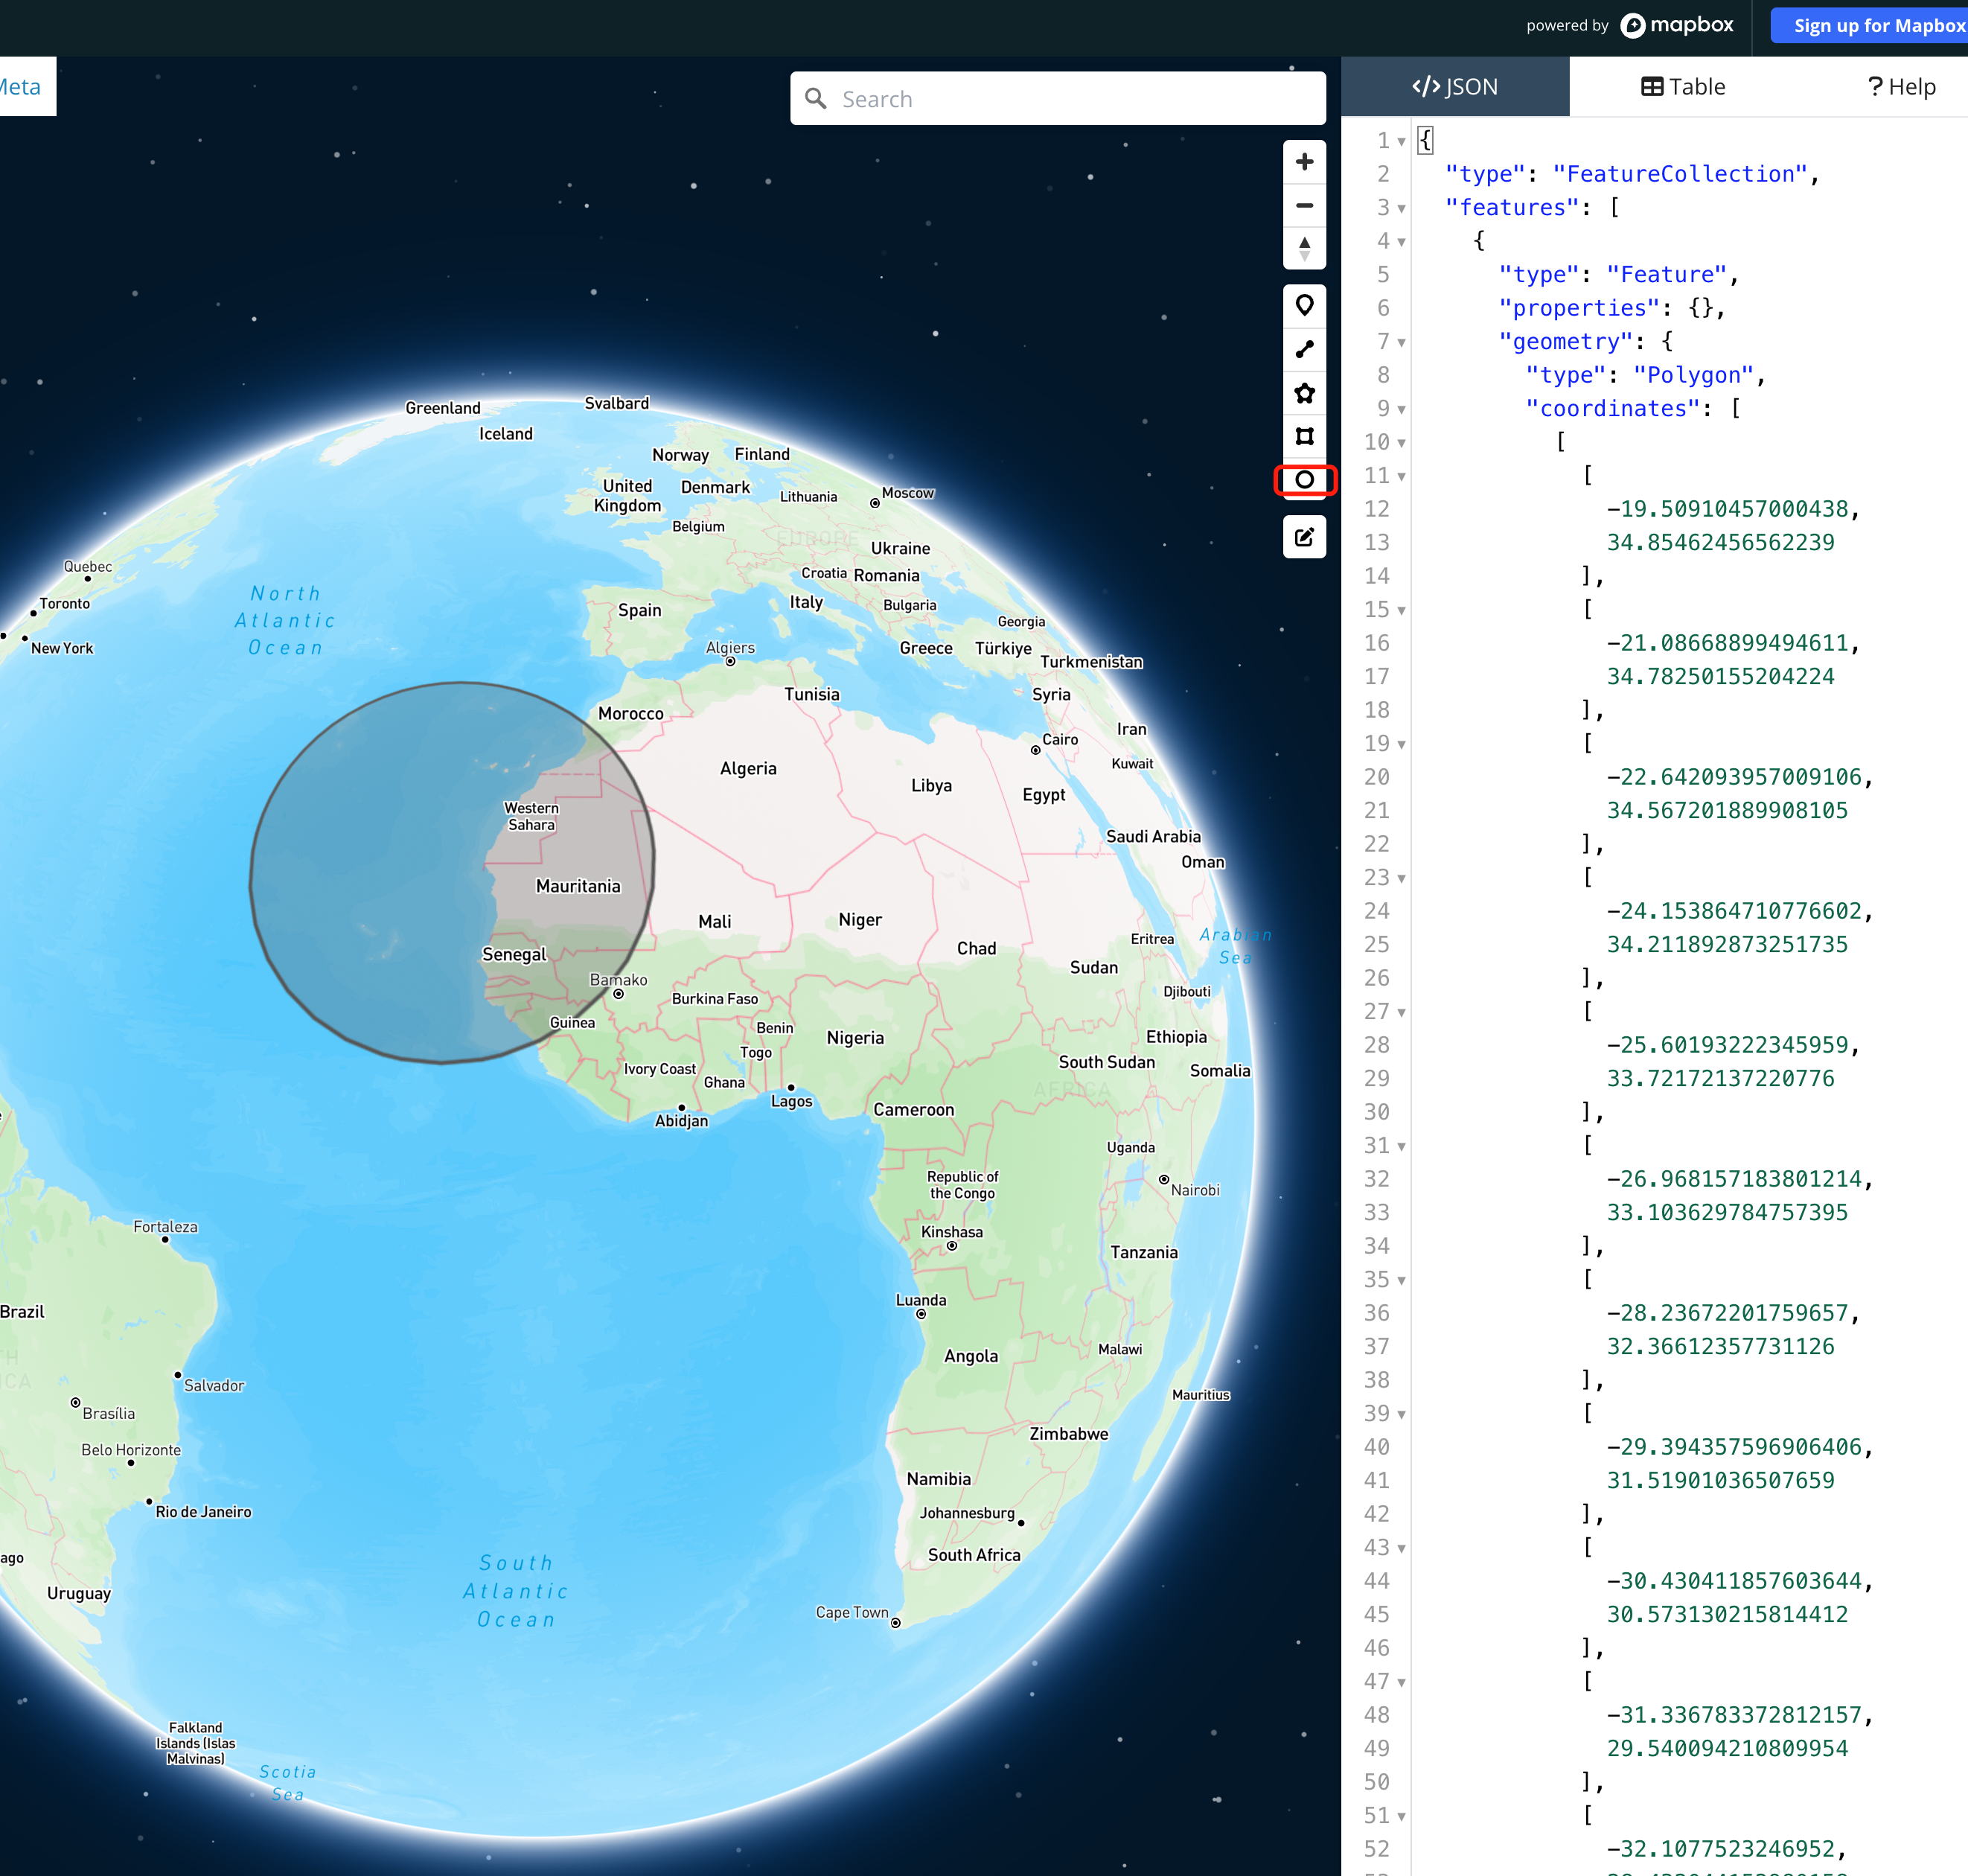Click the "properties" key in JSON
Screen dimensions: 1968x1876
(1579, 308)
